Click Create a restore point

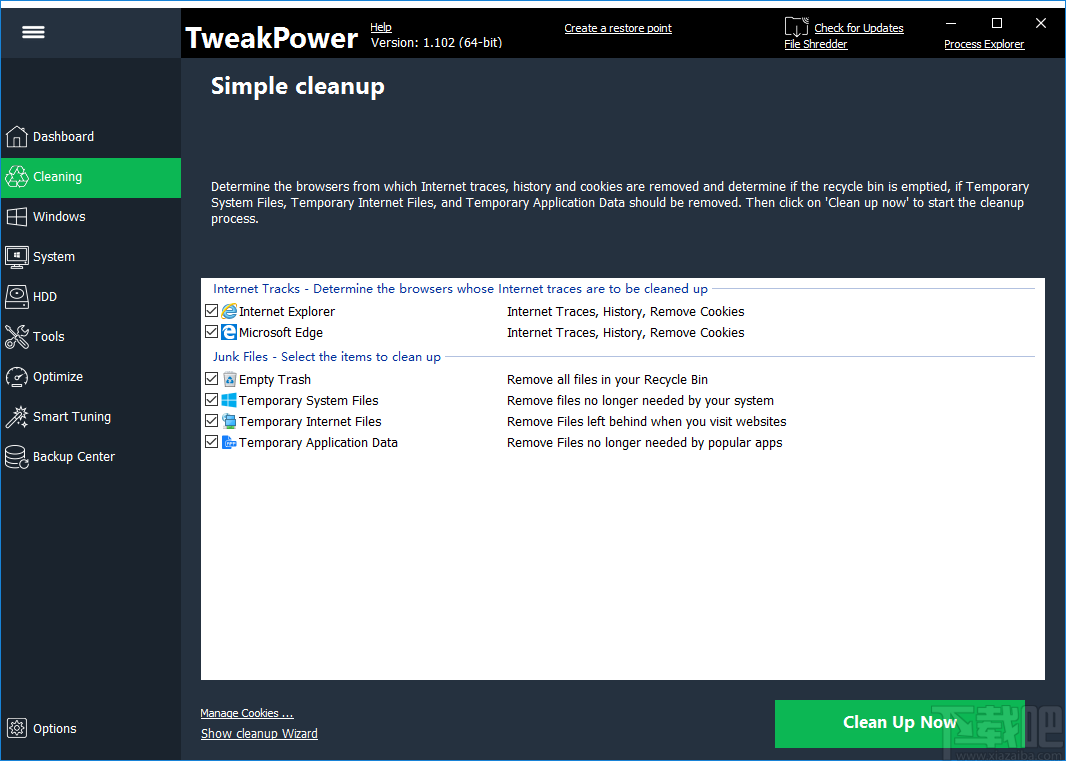click(x=617, y=27)
